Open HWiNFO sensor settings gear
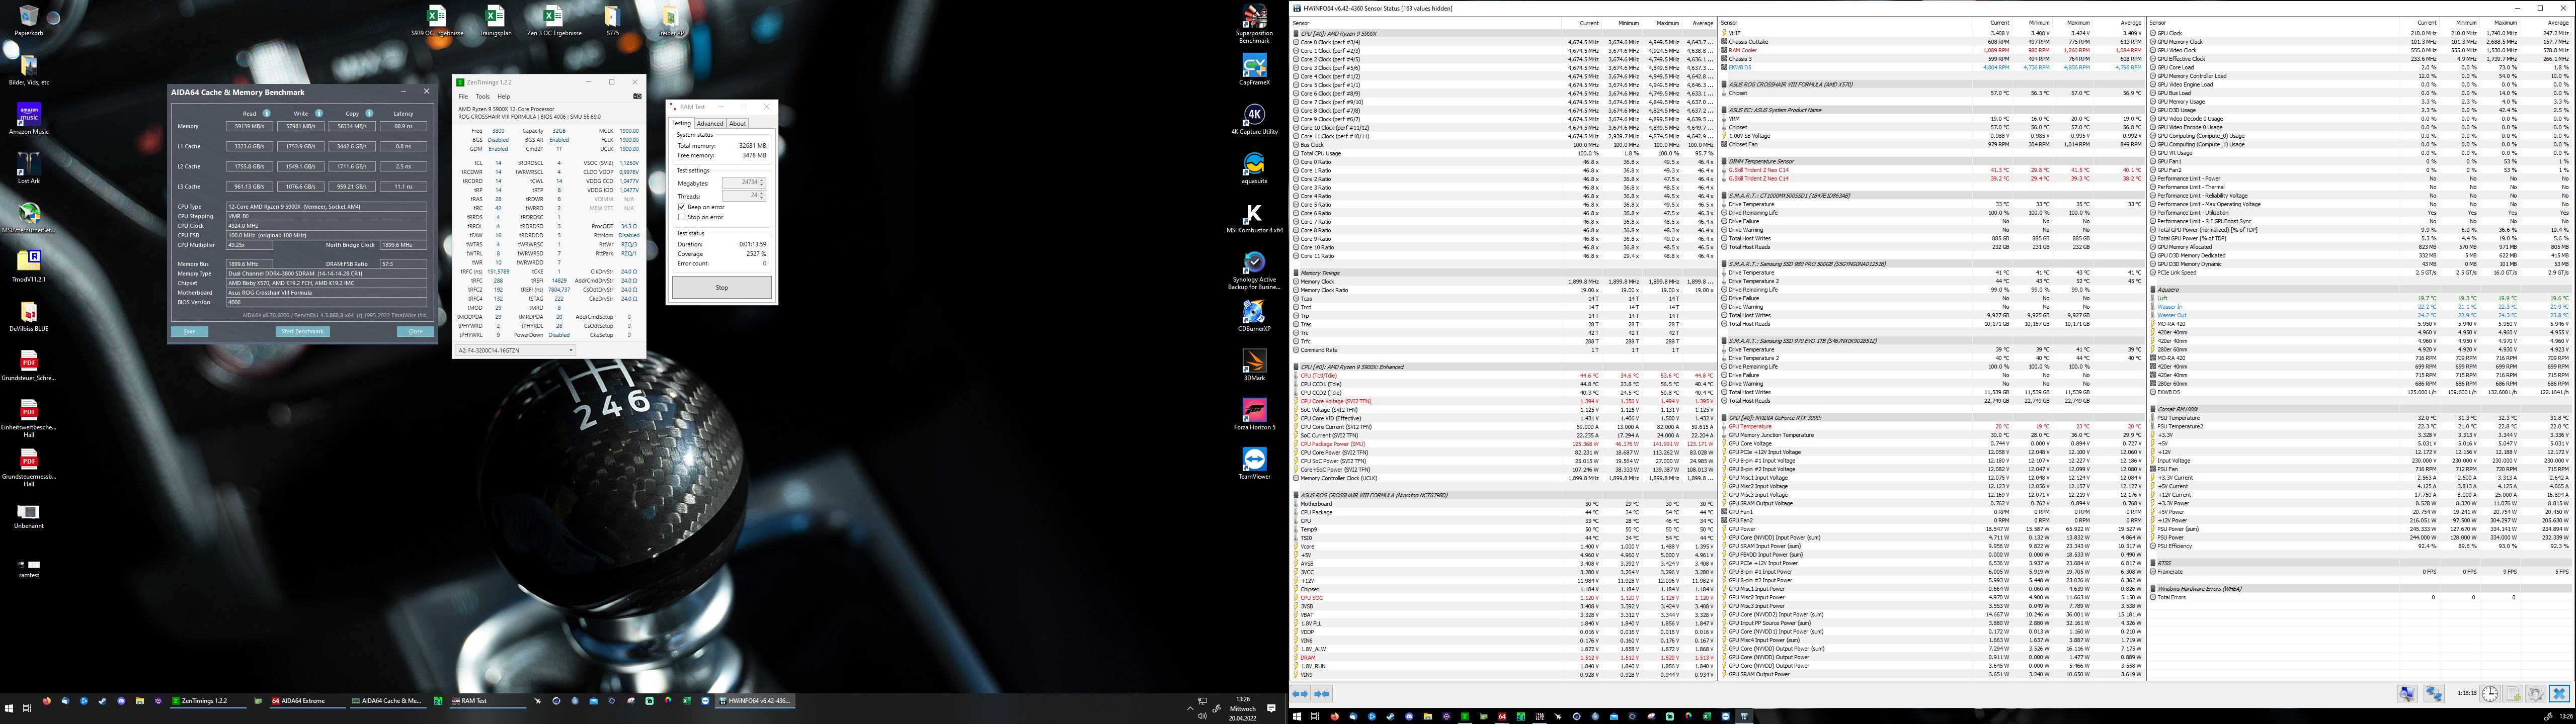 2536,694
